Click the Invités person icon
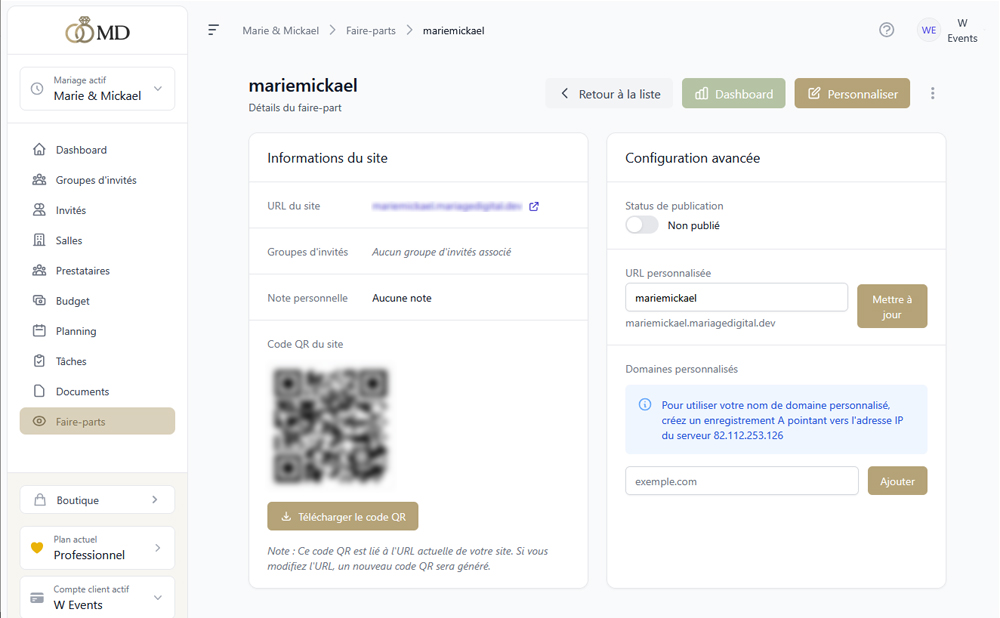1000x618 pixels. (x=39, y=210)
